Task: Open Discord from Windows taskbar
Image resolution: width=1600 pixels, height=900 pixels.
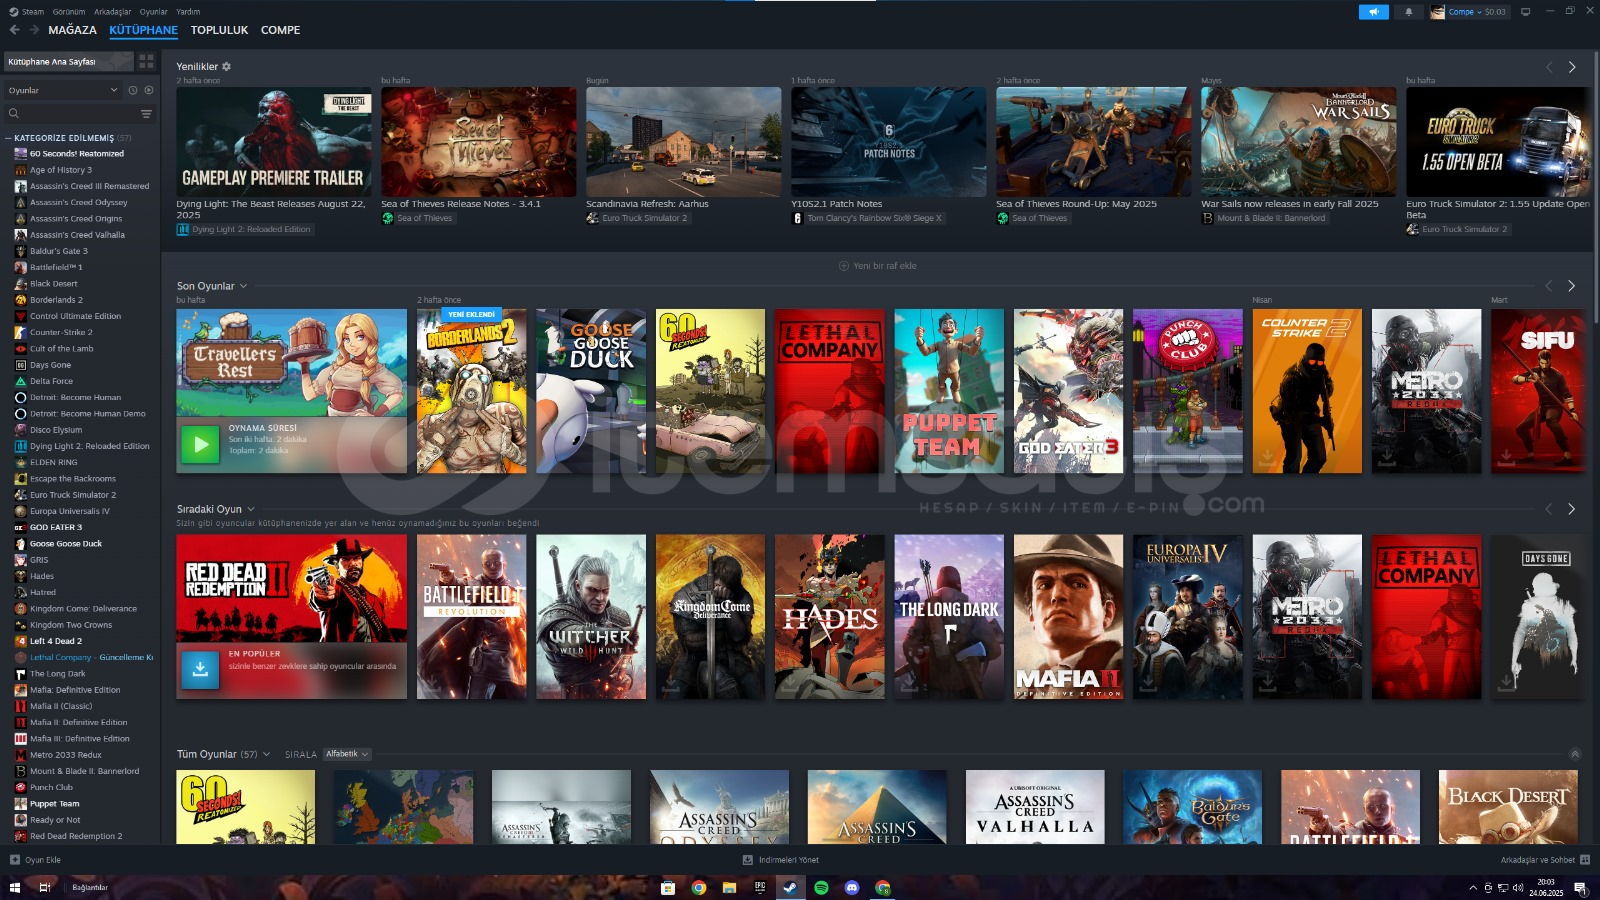Action: tap(852, 887)
